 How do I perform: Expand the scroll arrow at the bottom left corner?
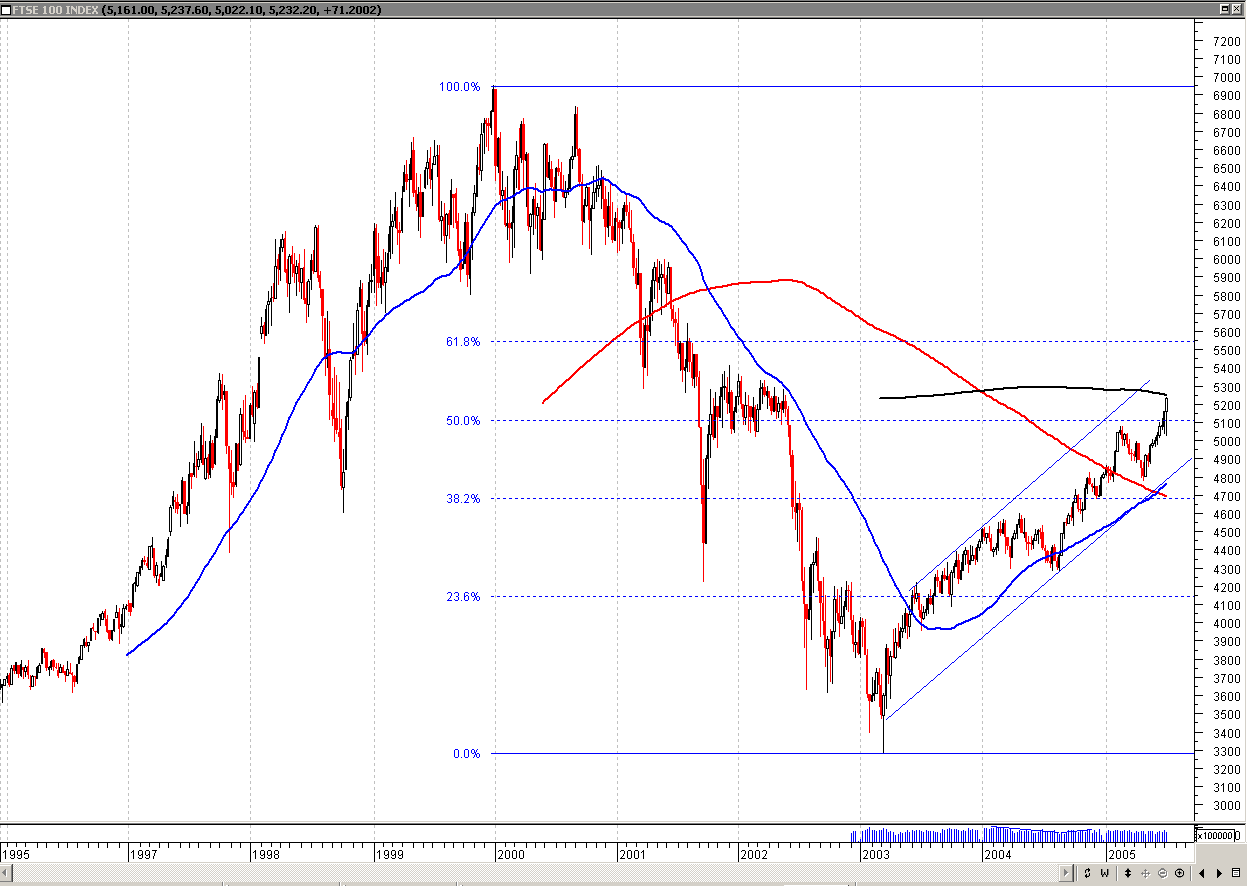tap(5, 873)
